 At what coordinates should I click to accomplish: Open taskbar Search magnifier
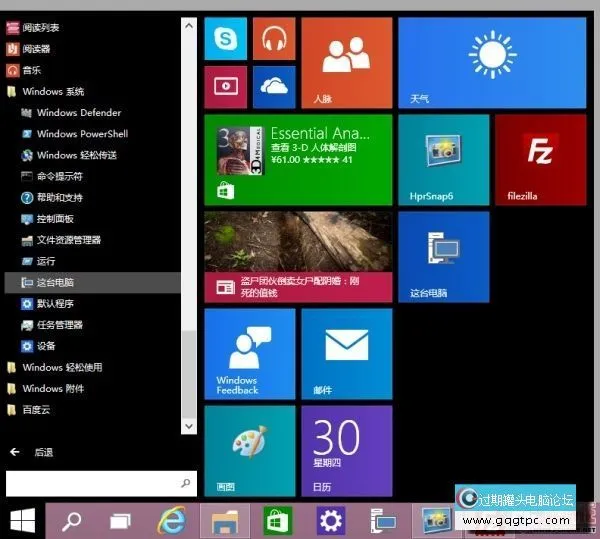(72, 521)
